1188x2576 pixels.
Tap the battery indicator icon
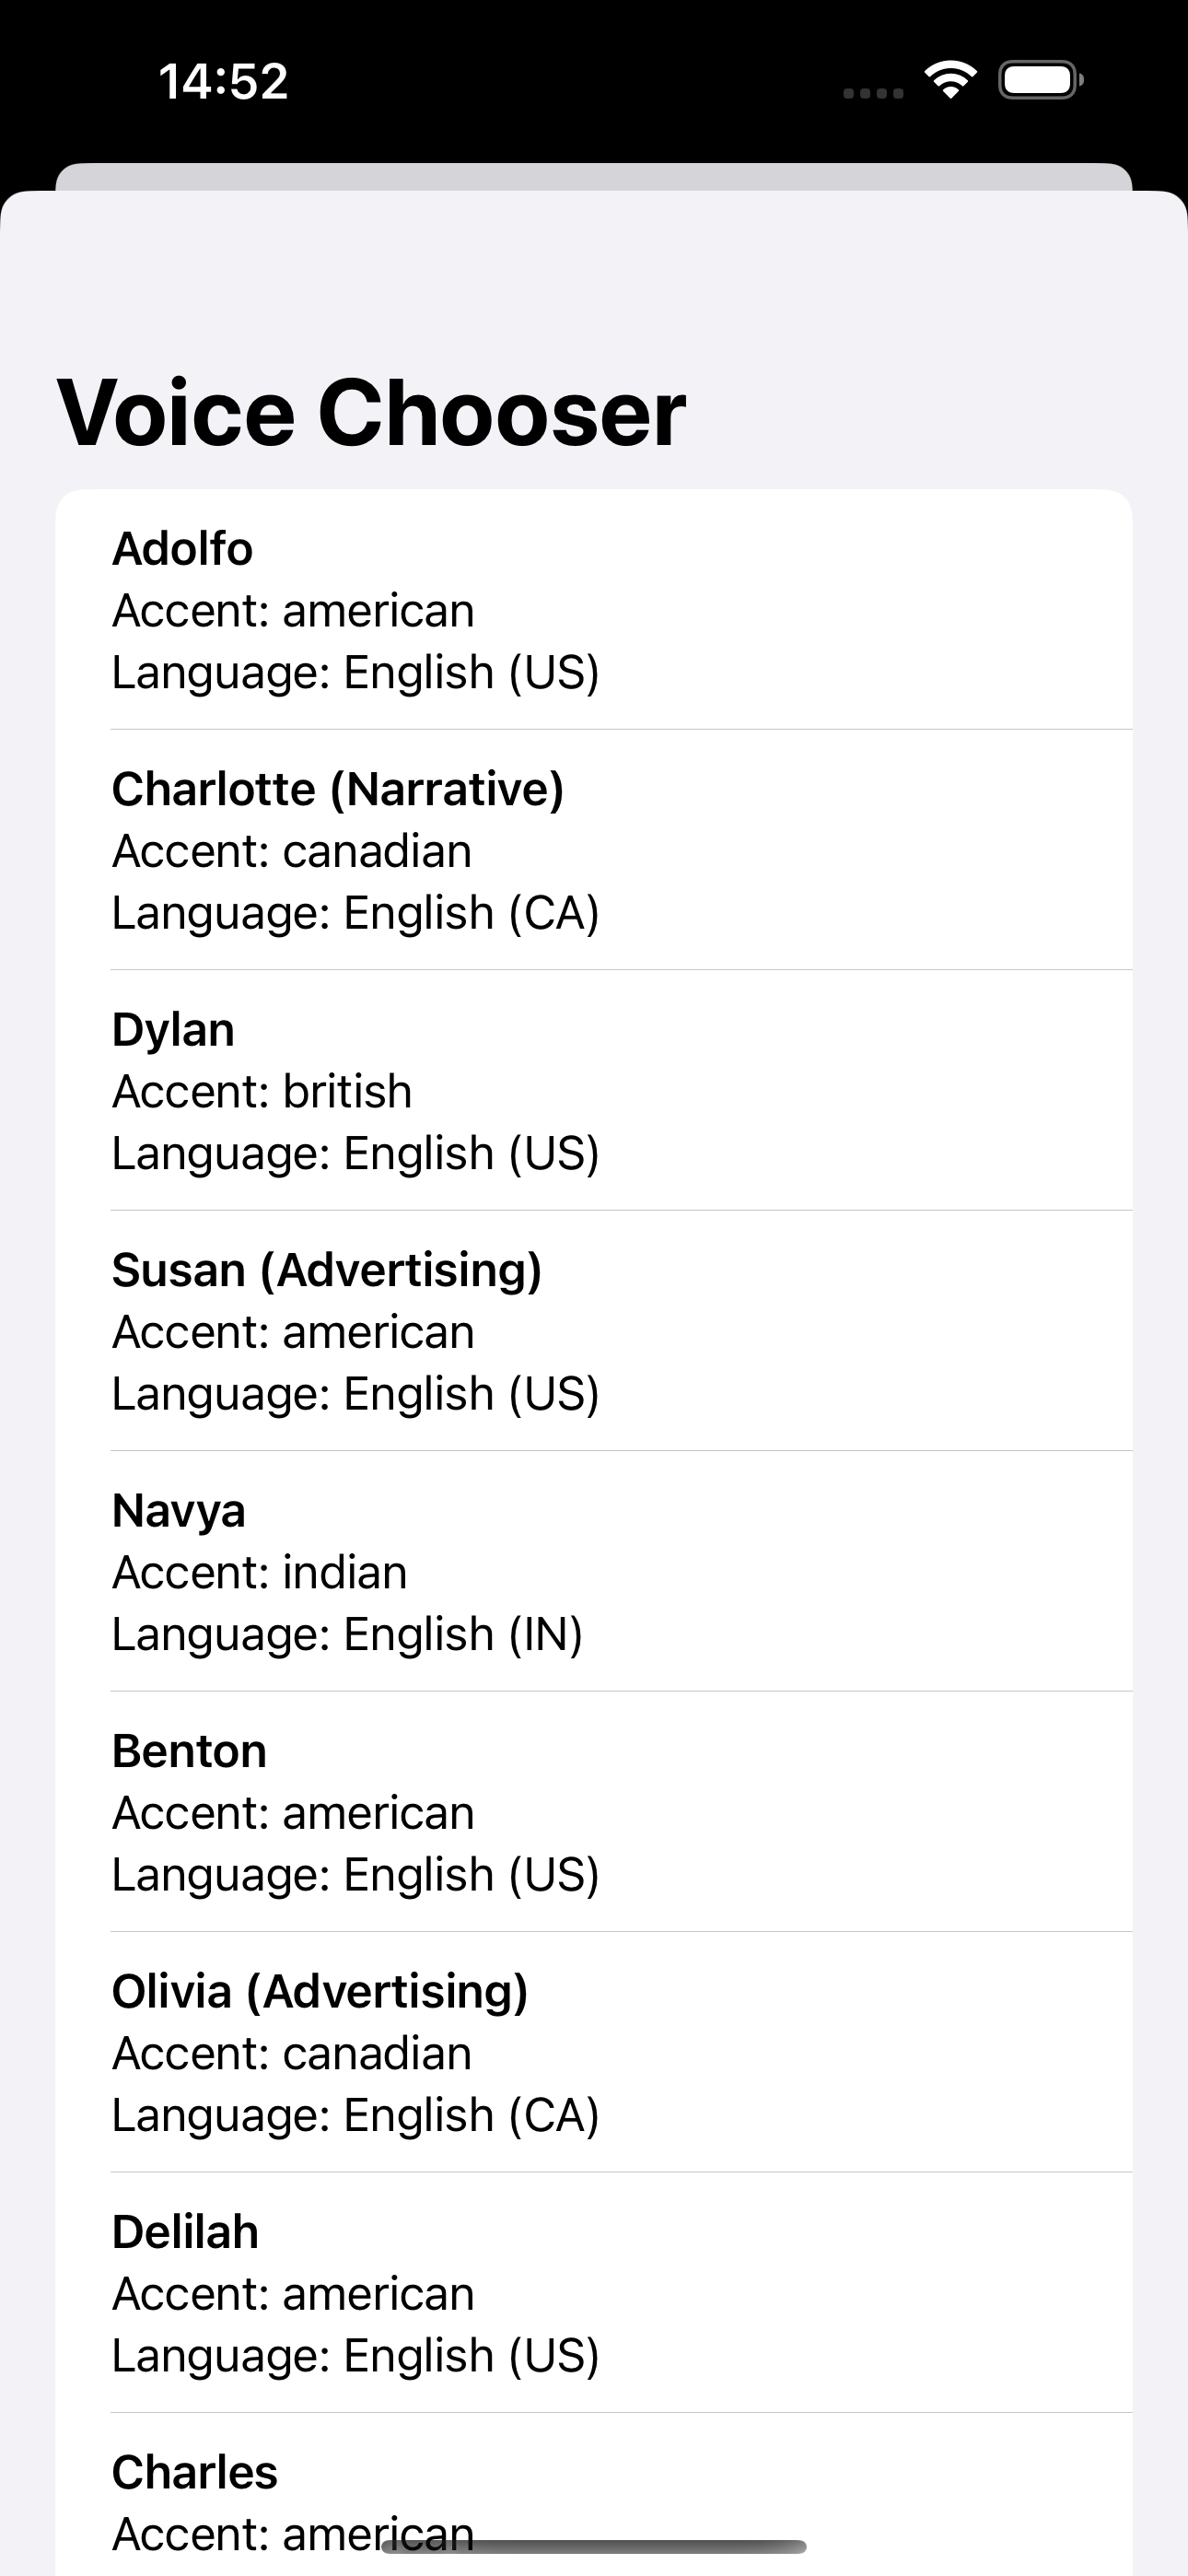(x=1040, y=80)
